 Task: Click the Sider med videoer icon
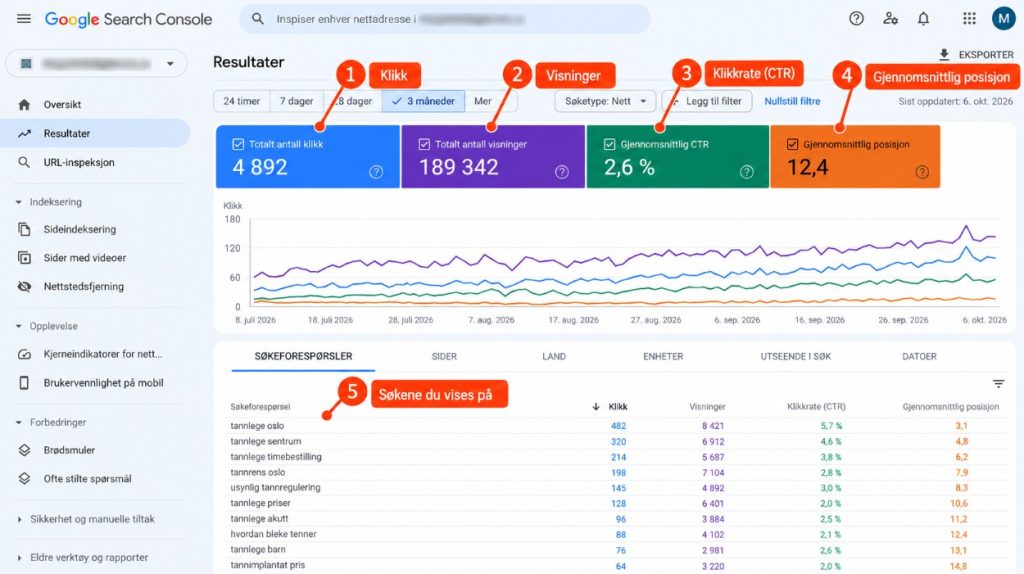point(24,258)
